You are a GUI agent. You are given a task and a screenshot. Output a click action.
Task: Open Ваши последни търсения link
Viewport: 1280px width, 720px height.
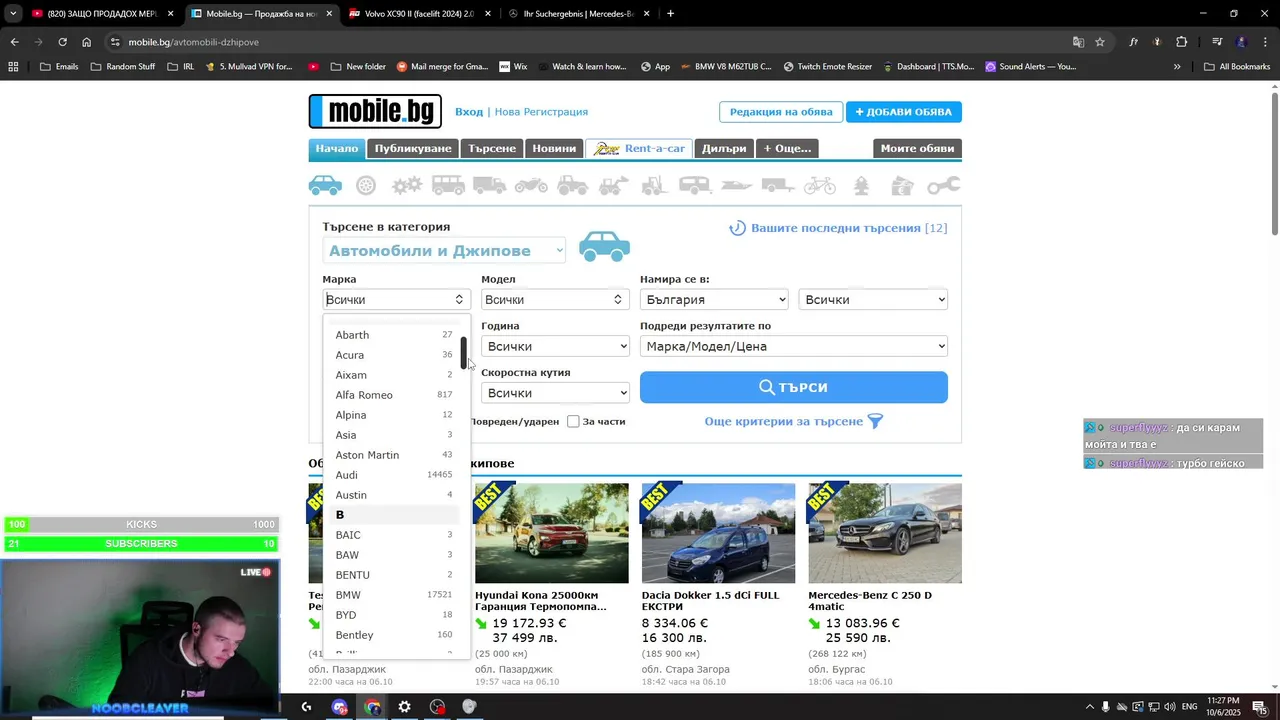click(838, 228)
